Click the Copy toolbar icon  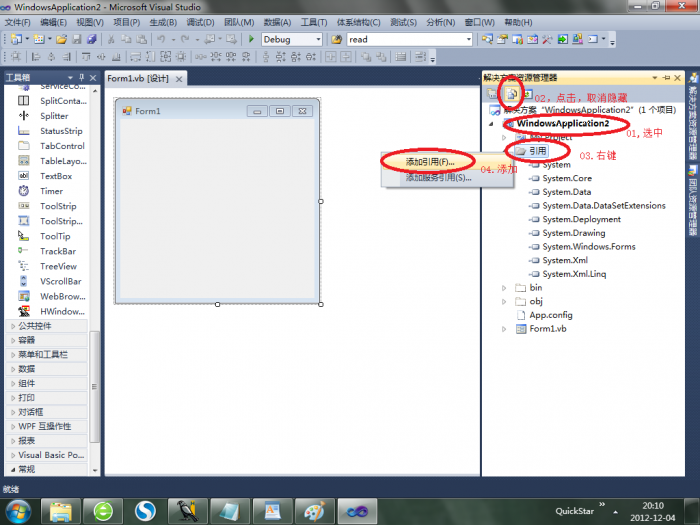[126, 39]
